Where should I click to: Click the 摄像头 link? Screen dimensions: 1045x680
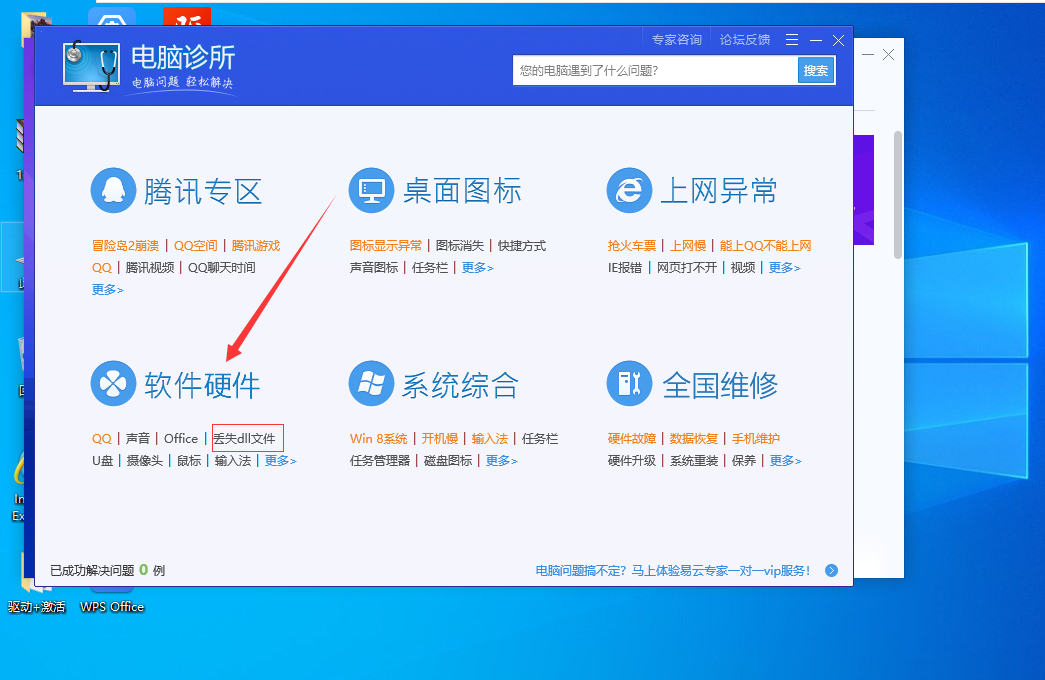(145, 461)
